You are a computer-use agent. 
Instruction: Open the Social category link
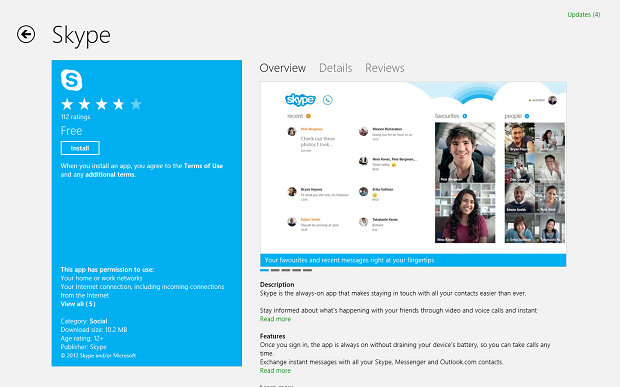pyautogui.click(x=98, y=321)
